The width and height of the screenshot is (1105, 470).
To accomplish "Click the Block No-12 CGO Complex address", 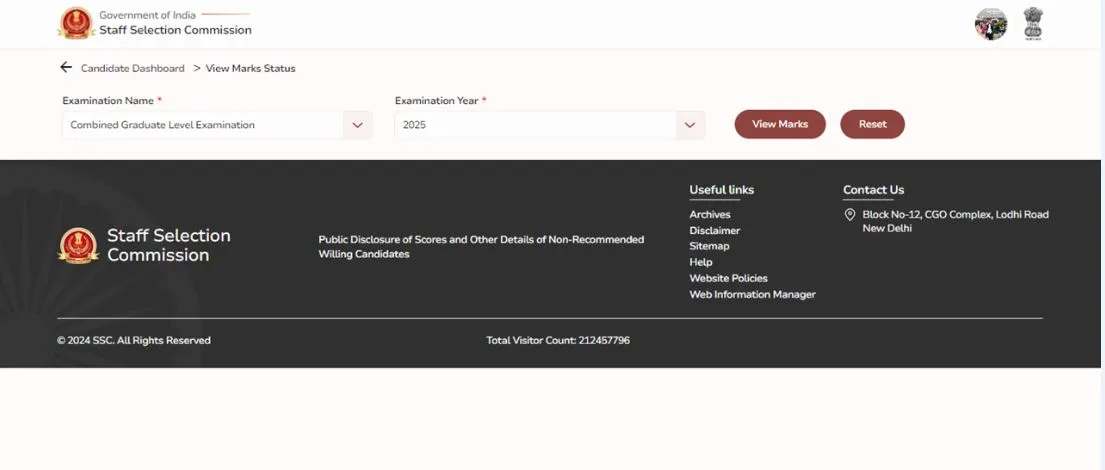I will [x=956, y=221].
